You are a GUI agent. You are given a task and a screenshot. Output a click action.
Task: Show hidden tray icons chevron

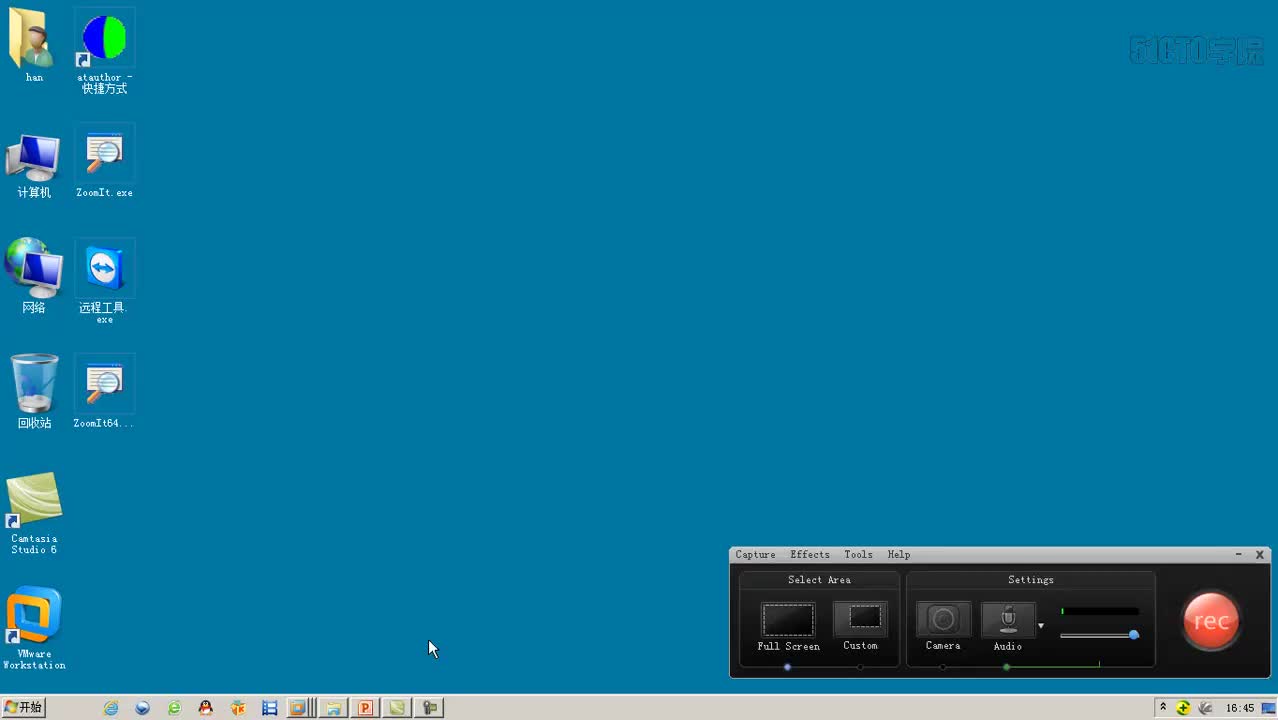(x=1163, y=707)
